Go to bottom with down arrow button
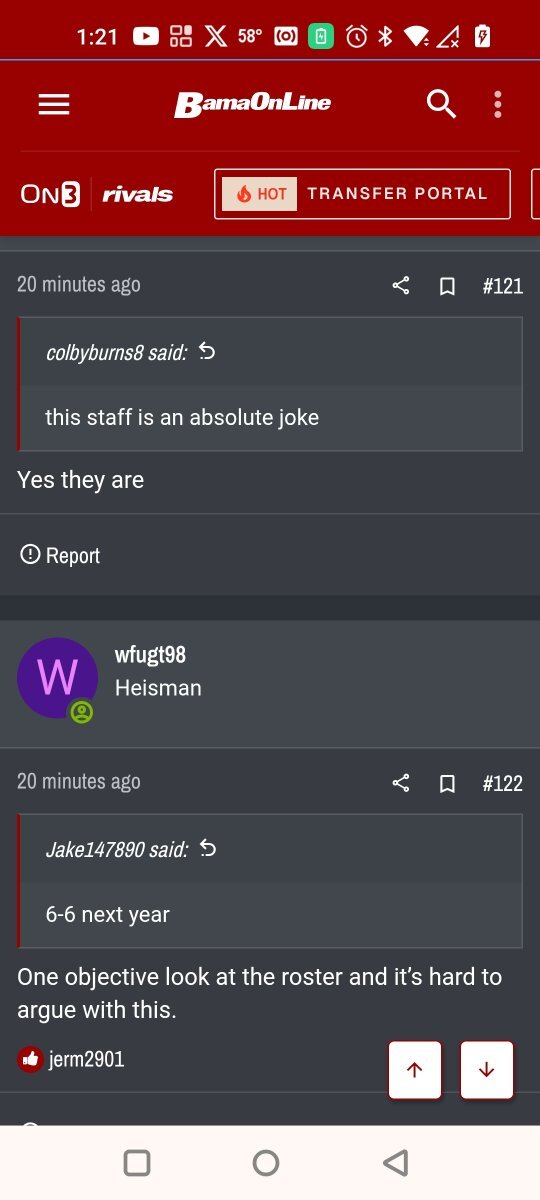Viewport: 540px width, 1200px height. tap(487, 1069)
